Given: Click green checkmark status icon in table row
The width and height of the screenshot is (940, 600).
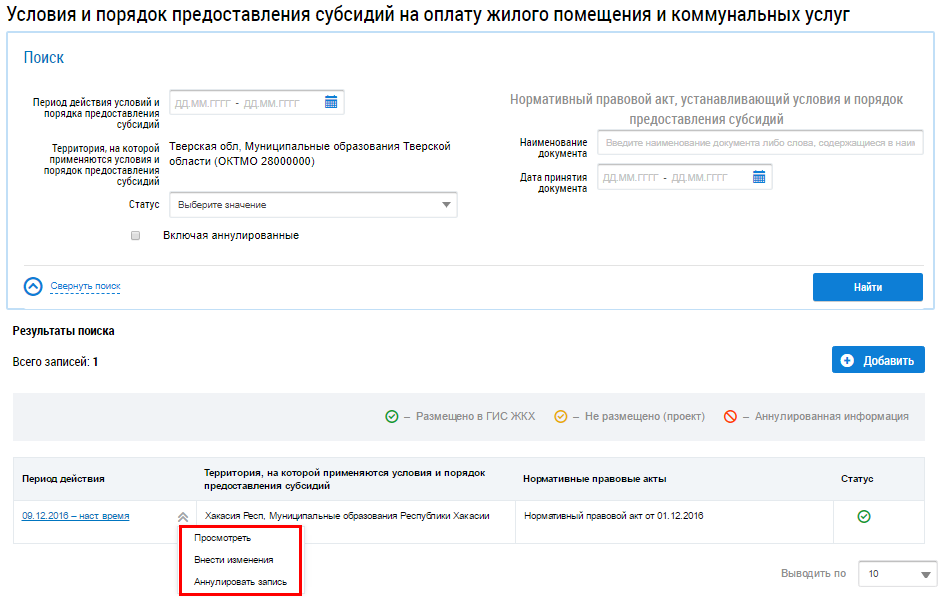Looking at the screenshot, I should tap(864, 516).
